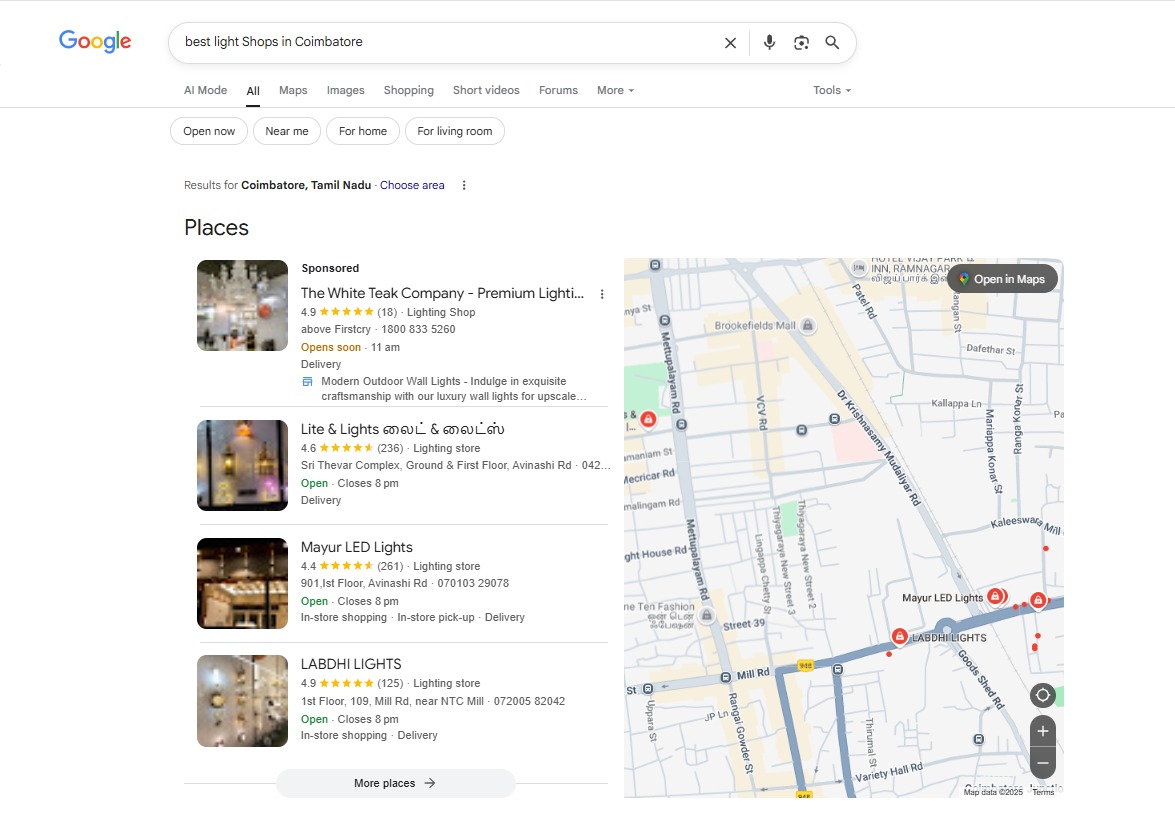
Task: Expand the More search categories dropdown
Action: pos(615,90)
